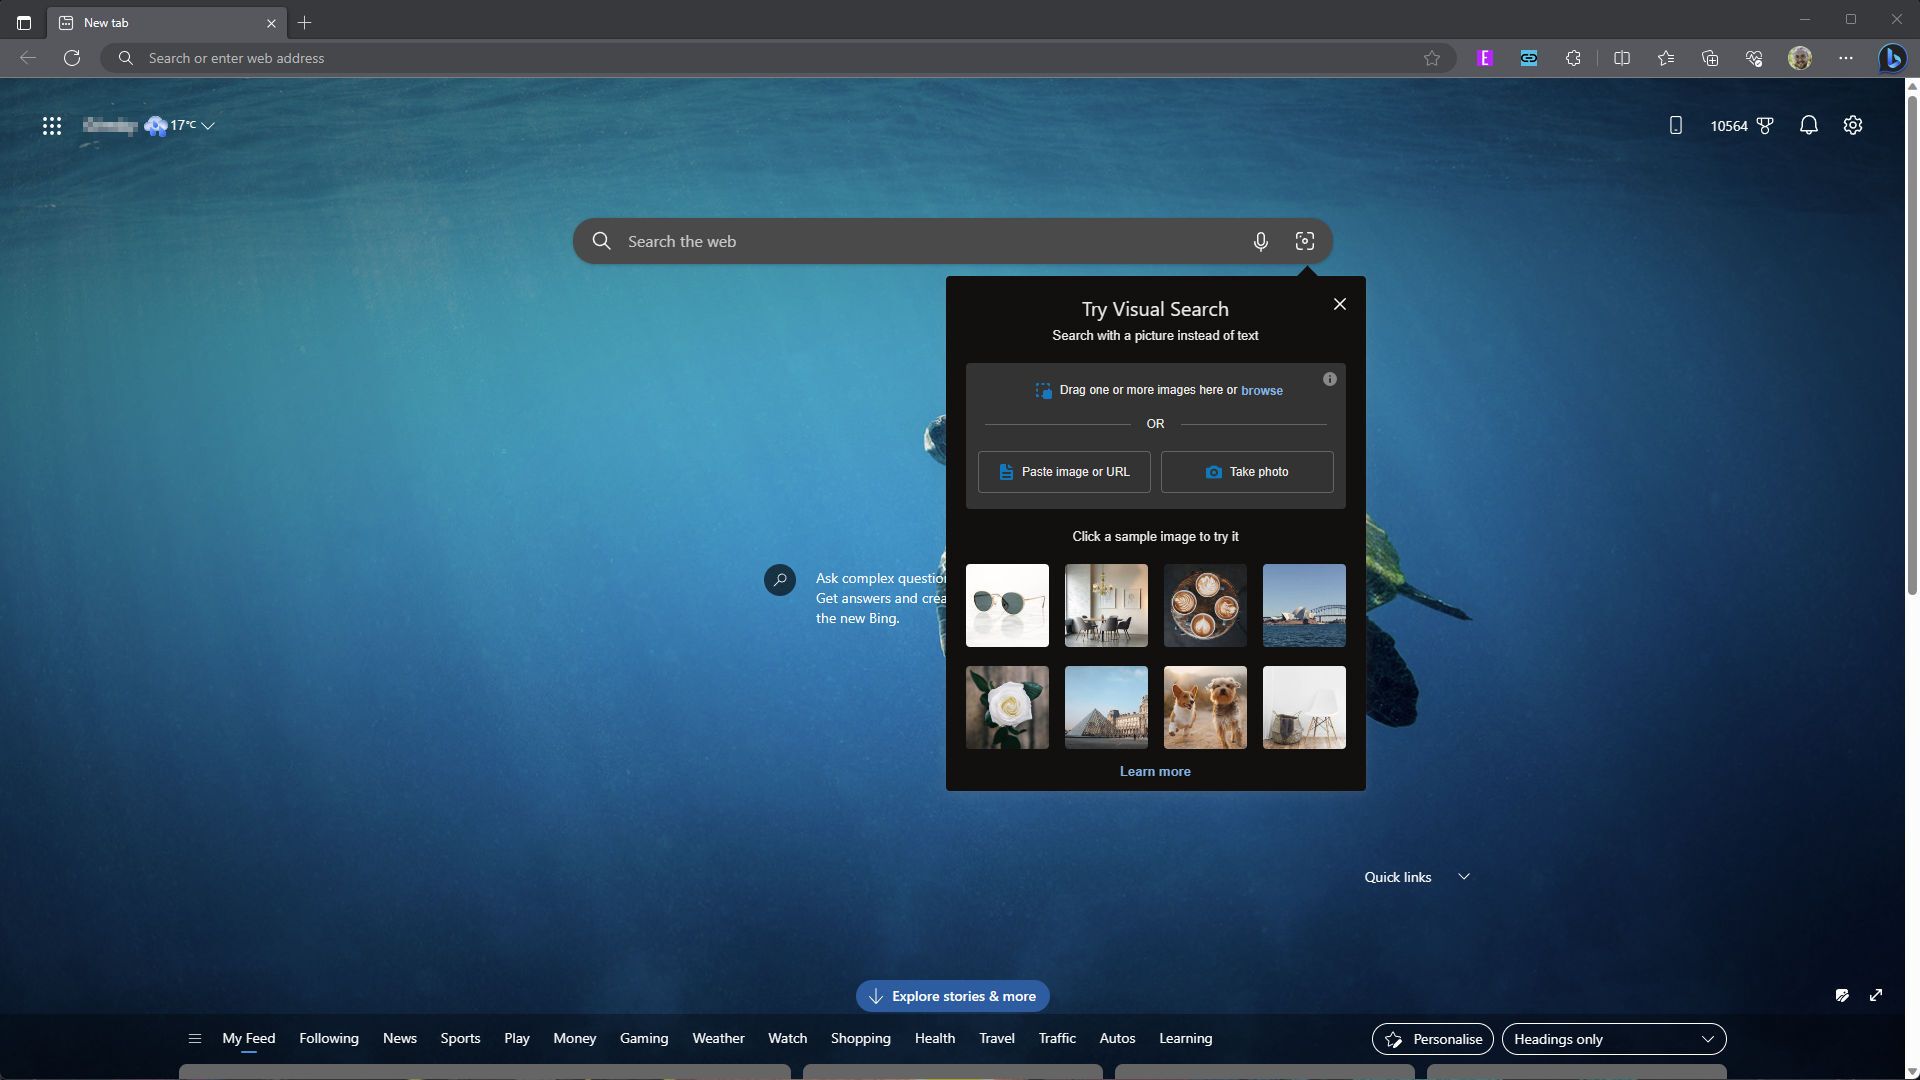Click the Paste image or URL button

[x=1064, y=472]
